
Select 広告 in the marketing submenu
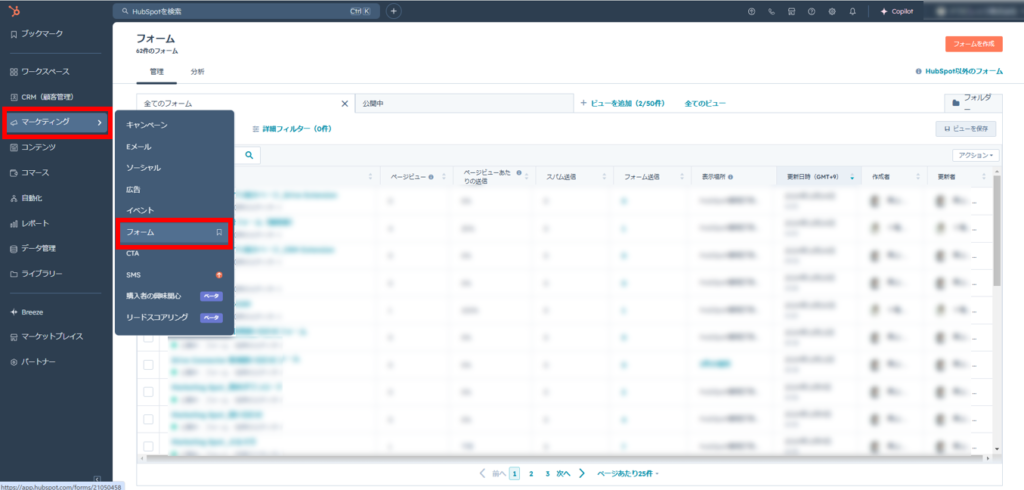pyautogui.click(x=133, y=189)
